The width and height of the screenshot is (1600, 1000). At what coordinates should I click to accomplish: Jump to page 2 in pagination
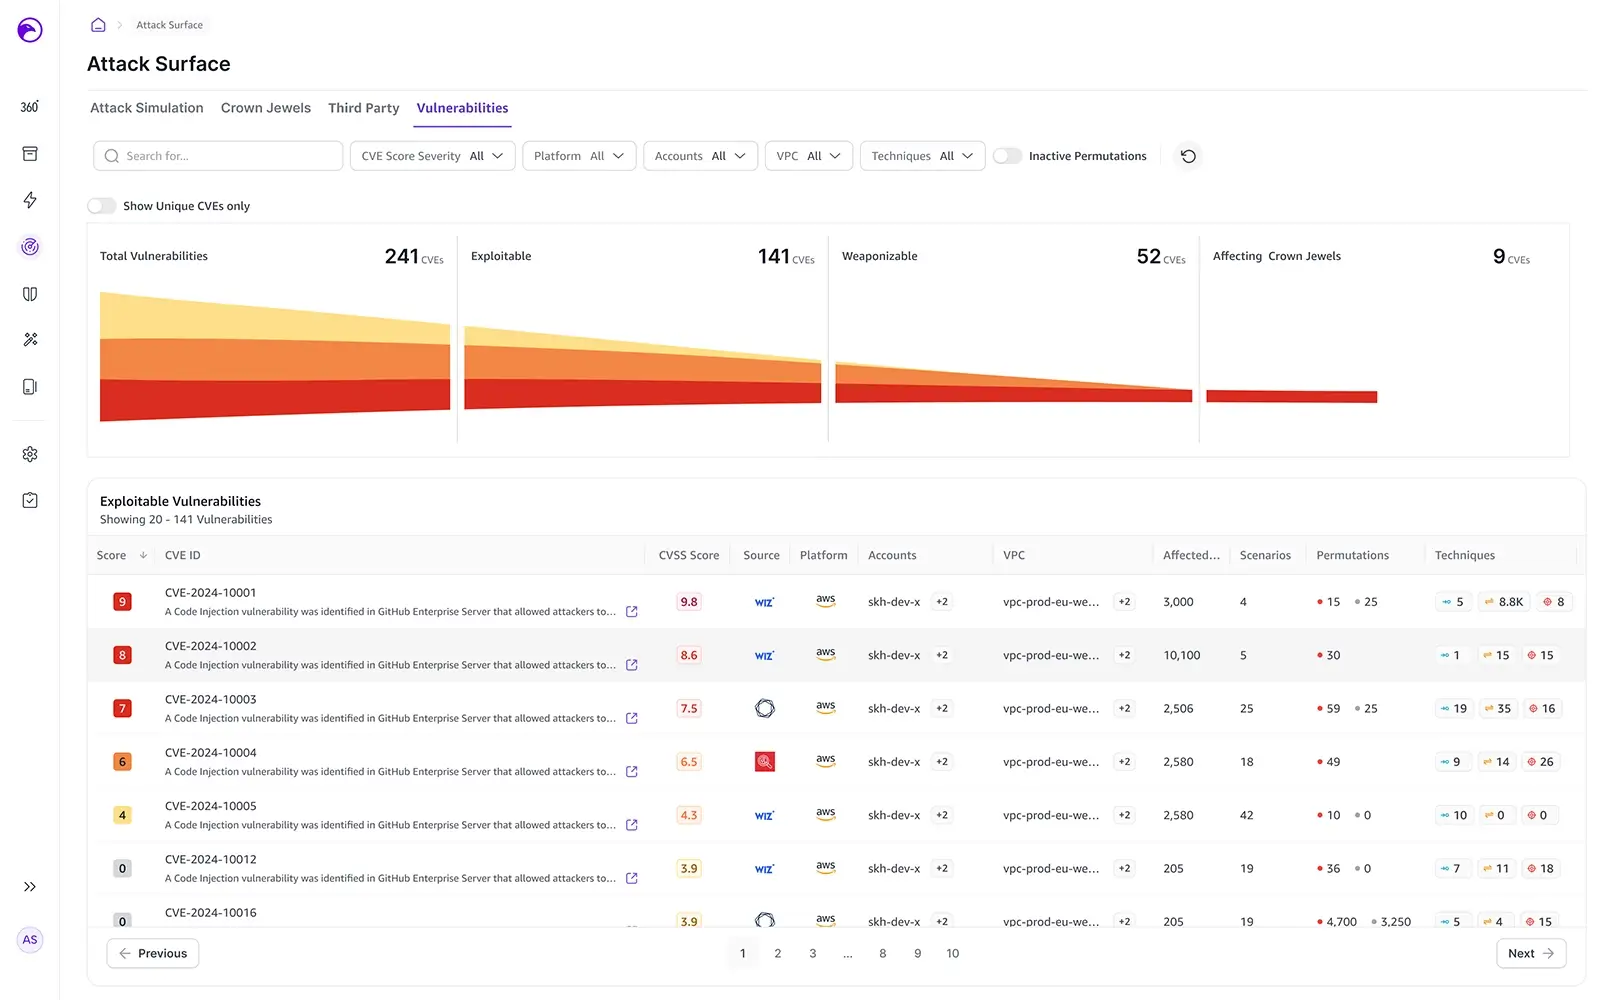coord(777,954)
